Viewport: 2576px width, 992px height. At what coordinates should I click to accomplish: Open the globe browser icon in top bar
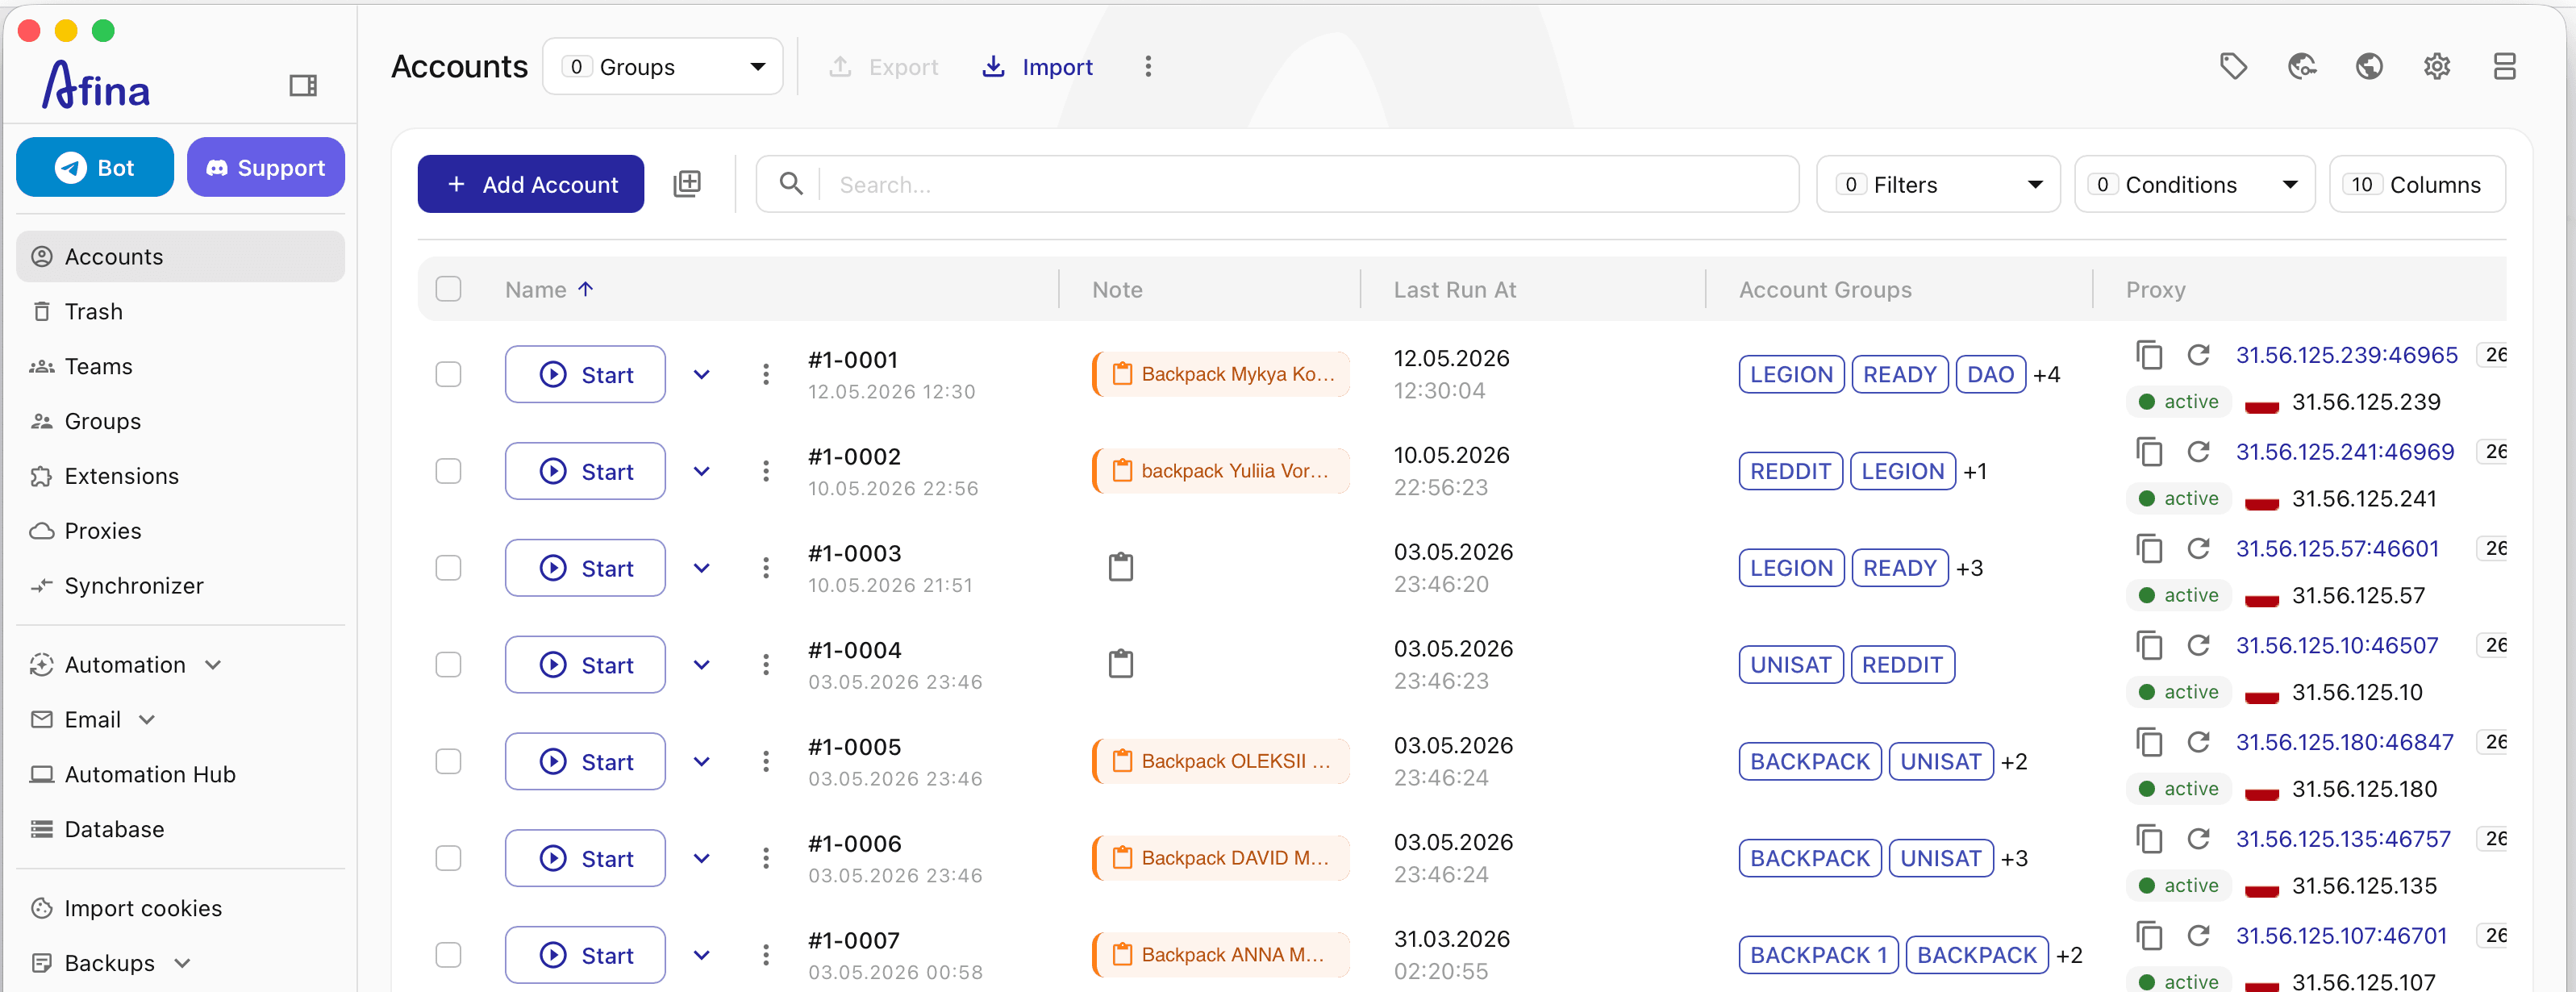tap(2369, 66)
